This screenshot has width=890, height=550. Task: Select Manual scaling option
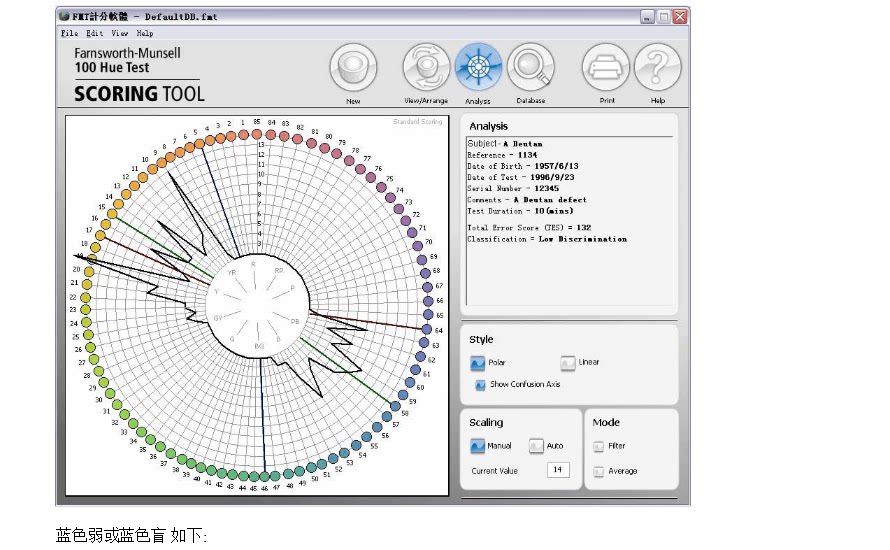[477, 446]
